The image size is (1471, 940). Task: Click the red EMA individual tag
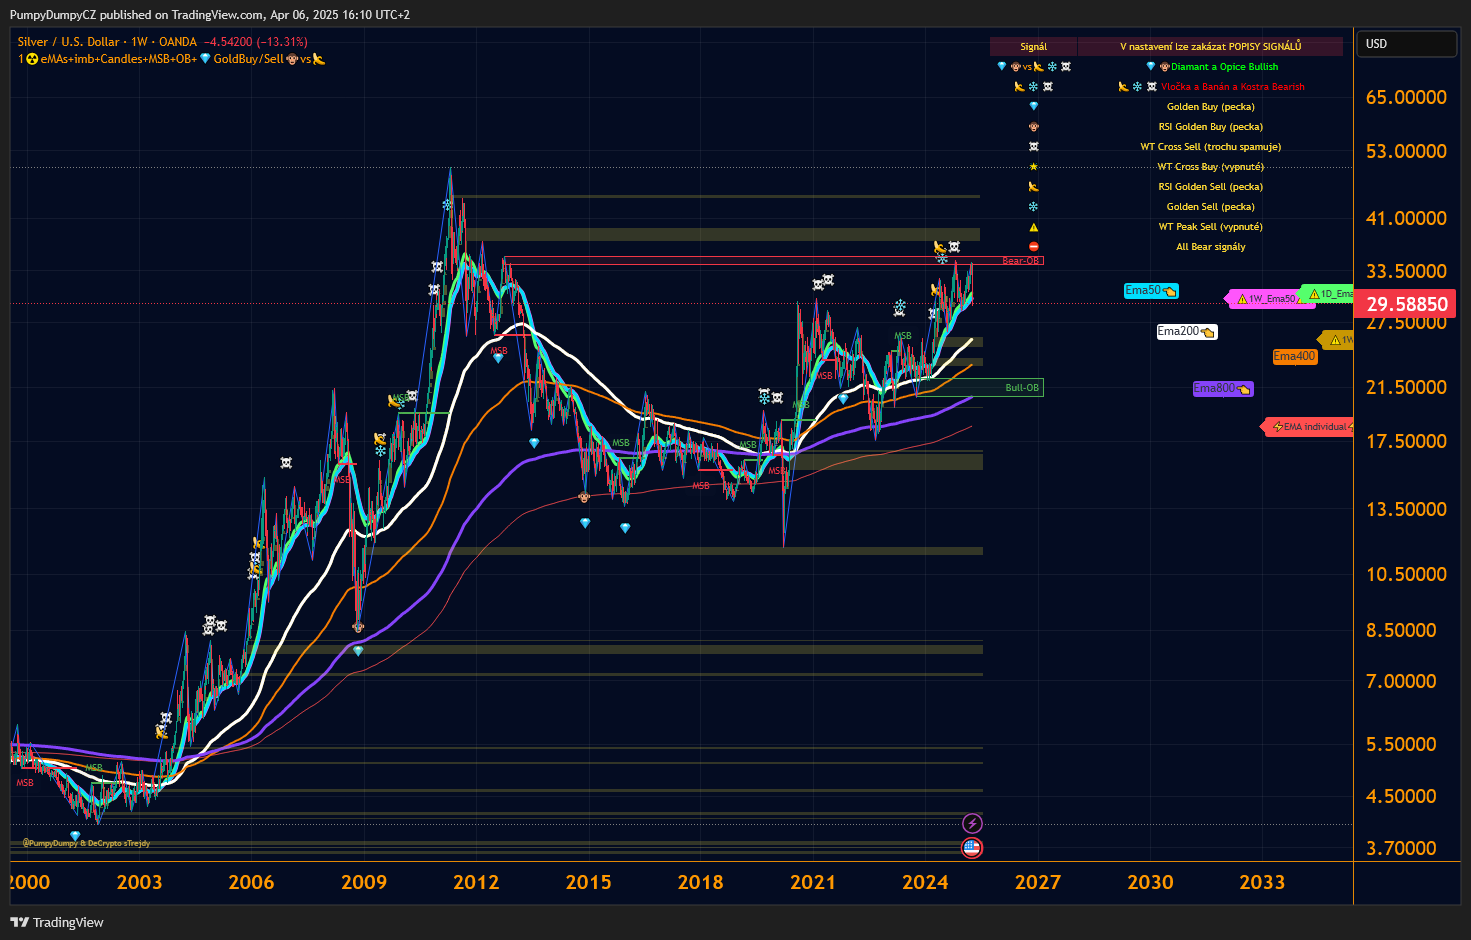(1309, 427)
